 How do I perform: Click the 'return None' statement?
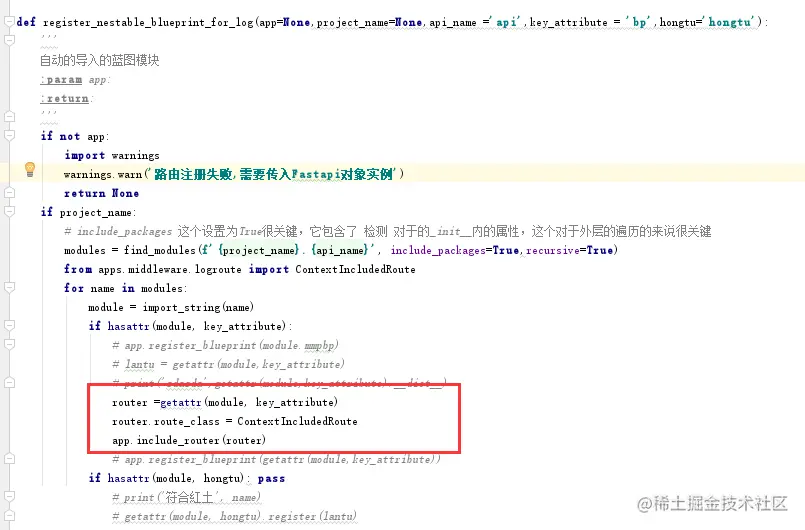102,193
